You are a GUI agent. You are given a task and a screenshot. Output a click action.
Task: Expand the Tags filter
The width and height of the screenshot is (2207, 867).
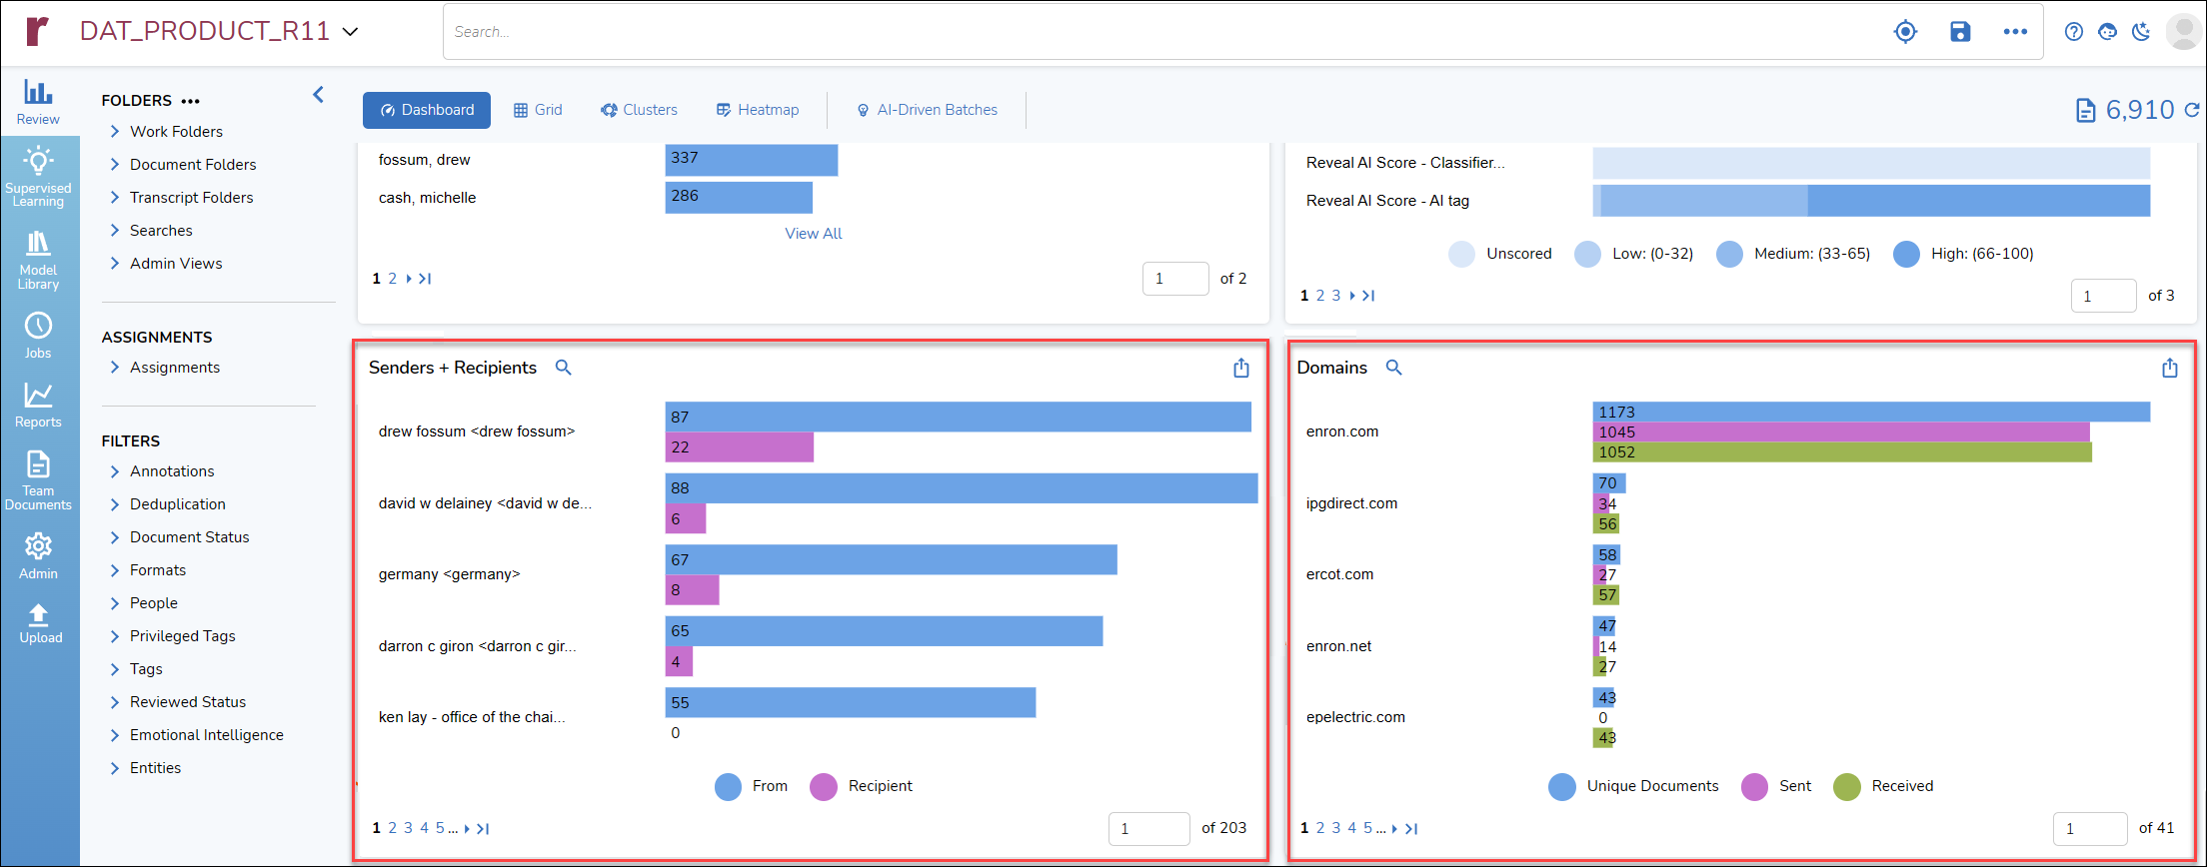114,669
